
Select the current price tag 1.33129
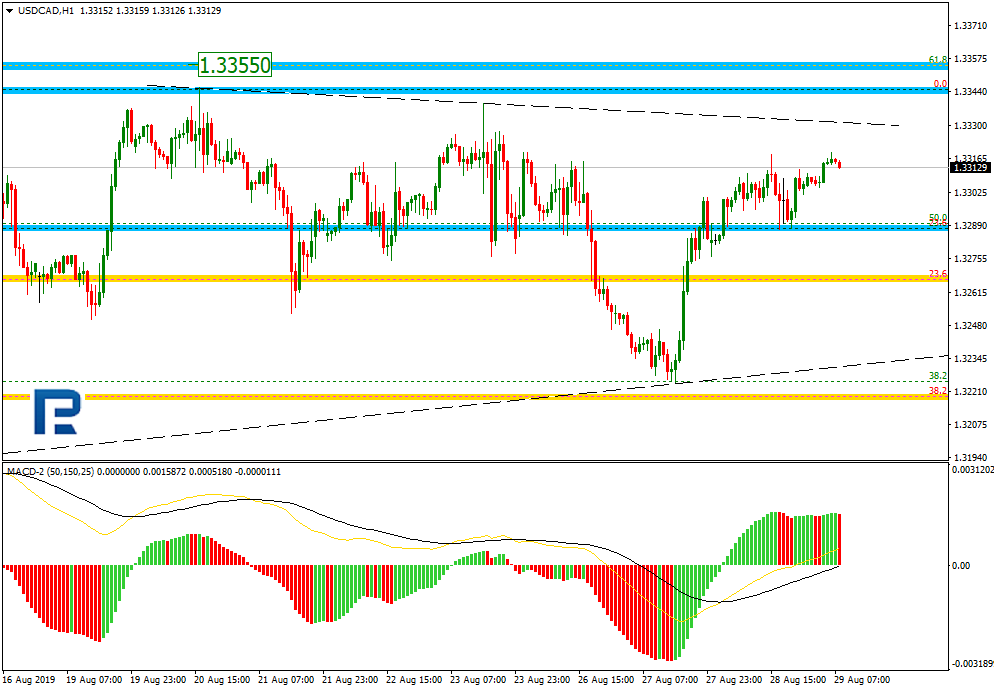(x=970, y=167)
